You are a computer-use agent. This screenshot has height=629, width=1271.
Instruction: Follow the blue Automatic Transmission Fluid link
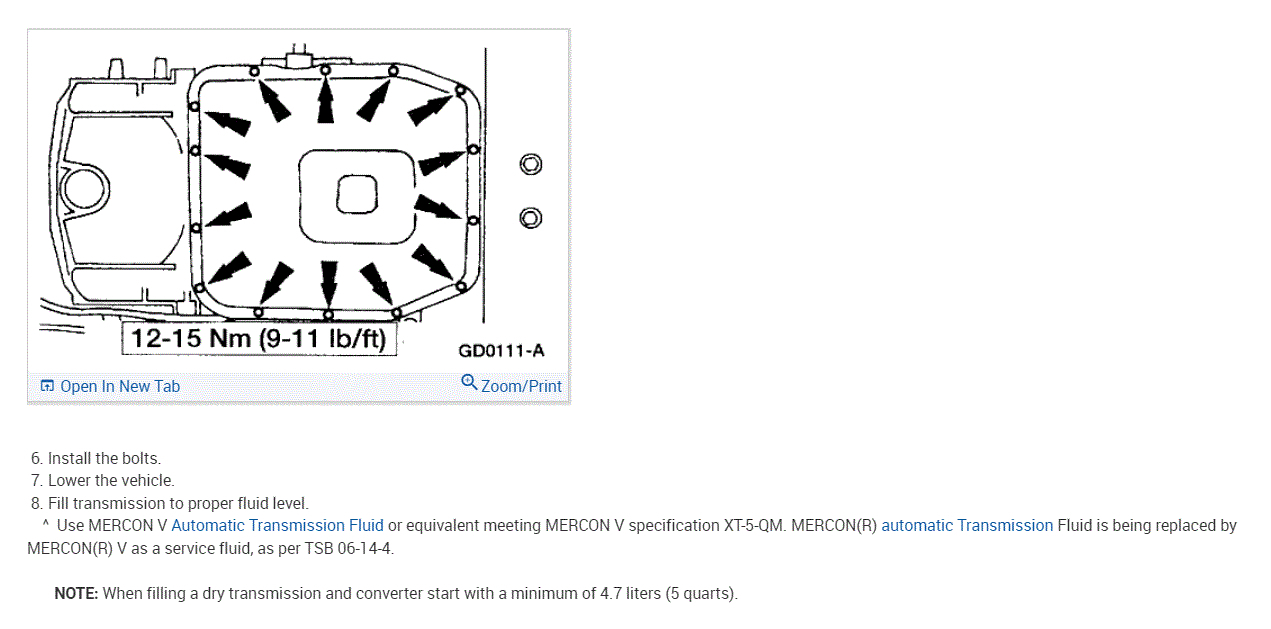point(277,525)
